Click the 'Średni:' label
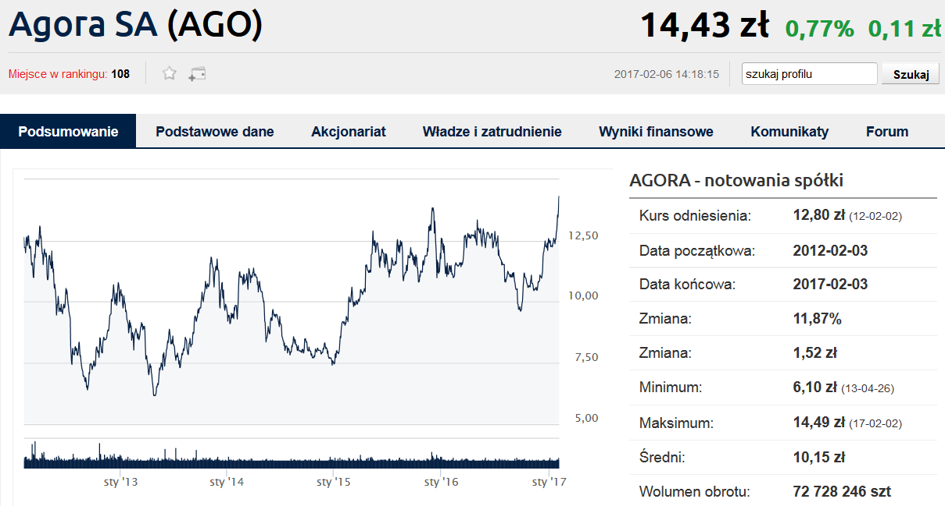 pos(662,458)
